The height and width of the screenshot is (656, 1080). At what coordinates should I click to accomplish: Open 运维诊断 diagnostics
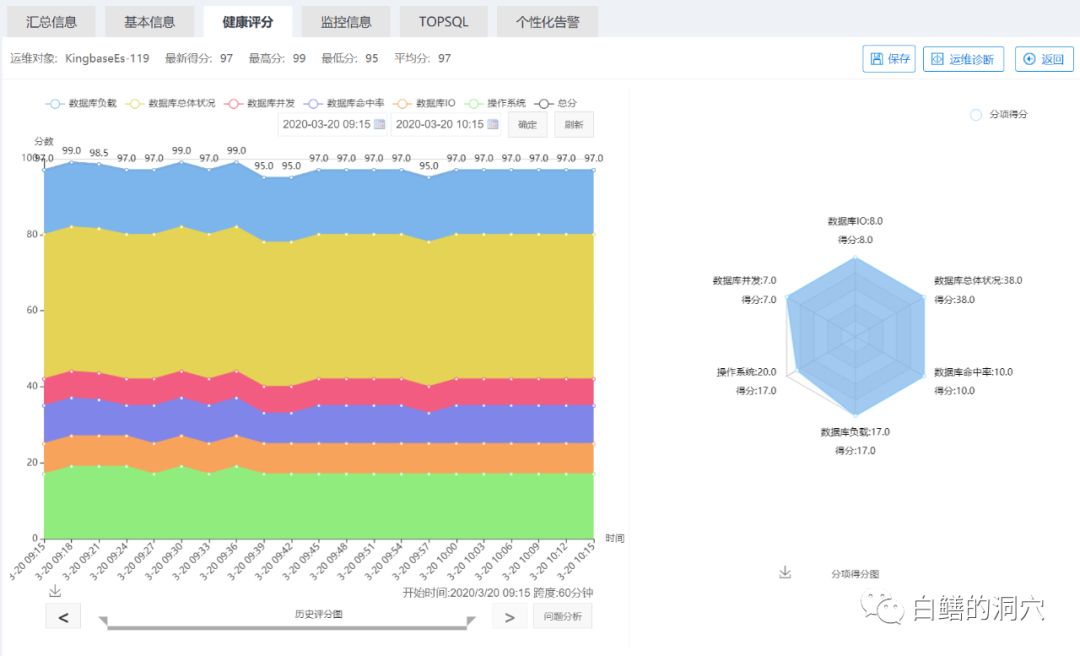(963, 59)
